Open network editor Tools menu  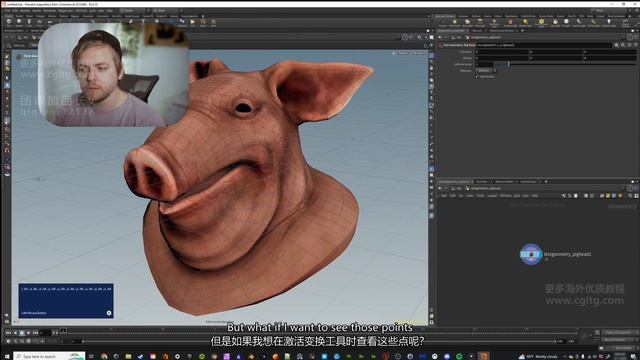480,196
